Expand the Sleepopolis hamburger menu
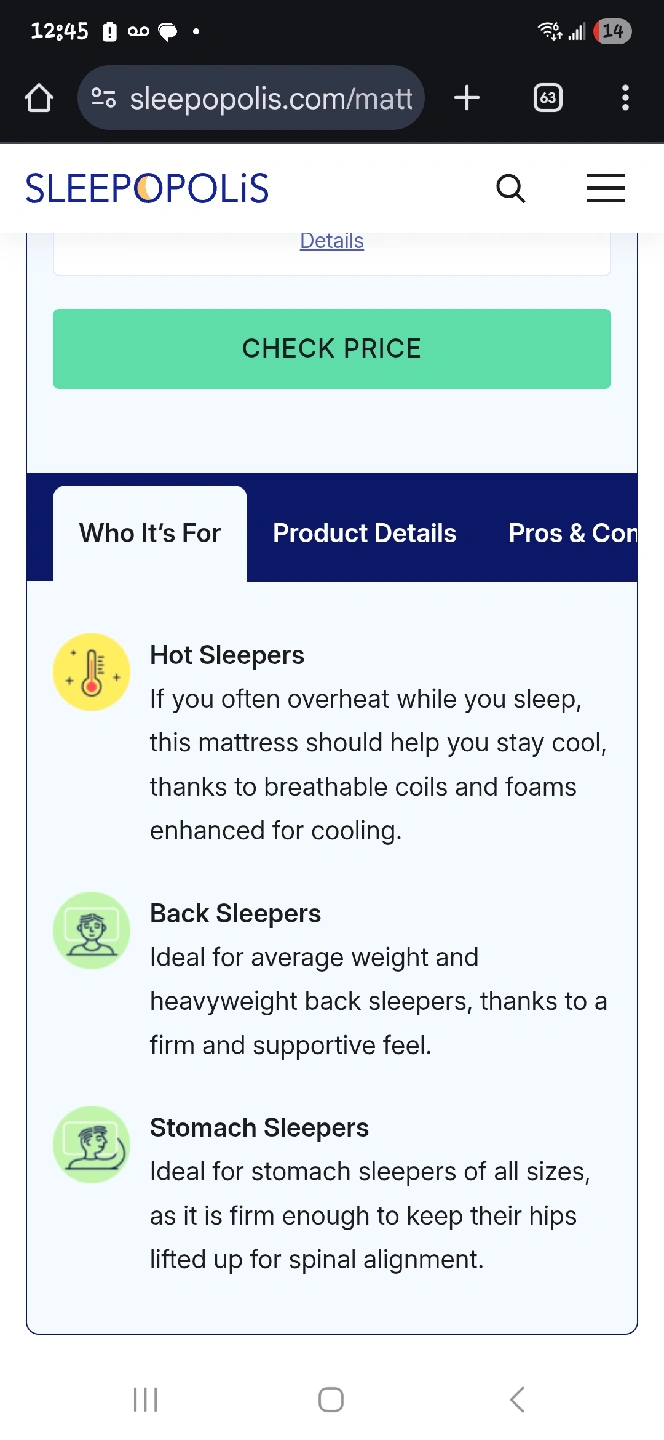The image size is (664, 1440). tap(605, 188)
